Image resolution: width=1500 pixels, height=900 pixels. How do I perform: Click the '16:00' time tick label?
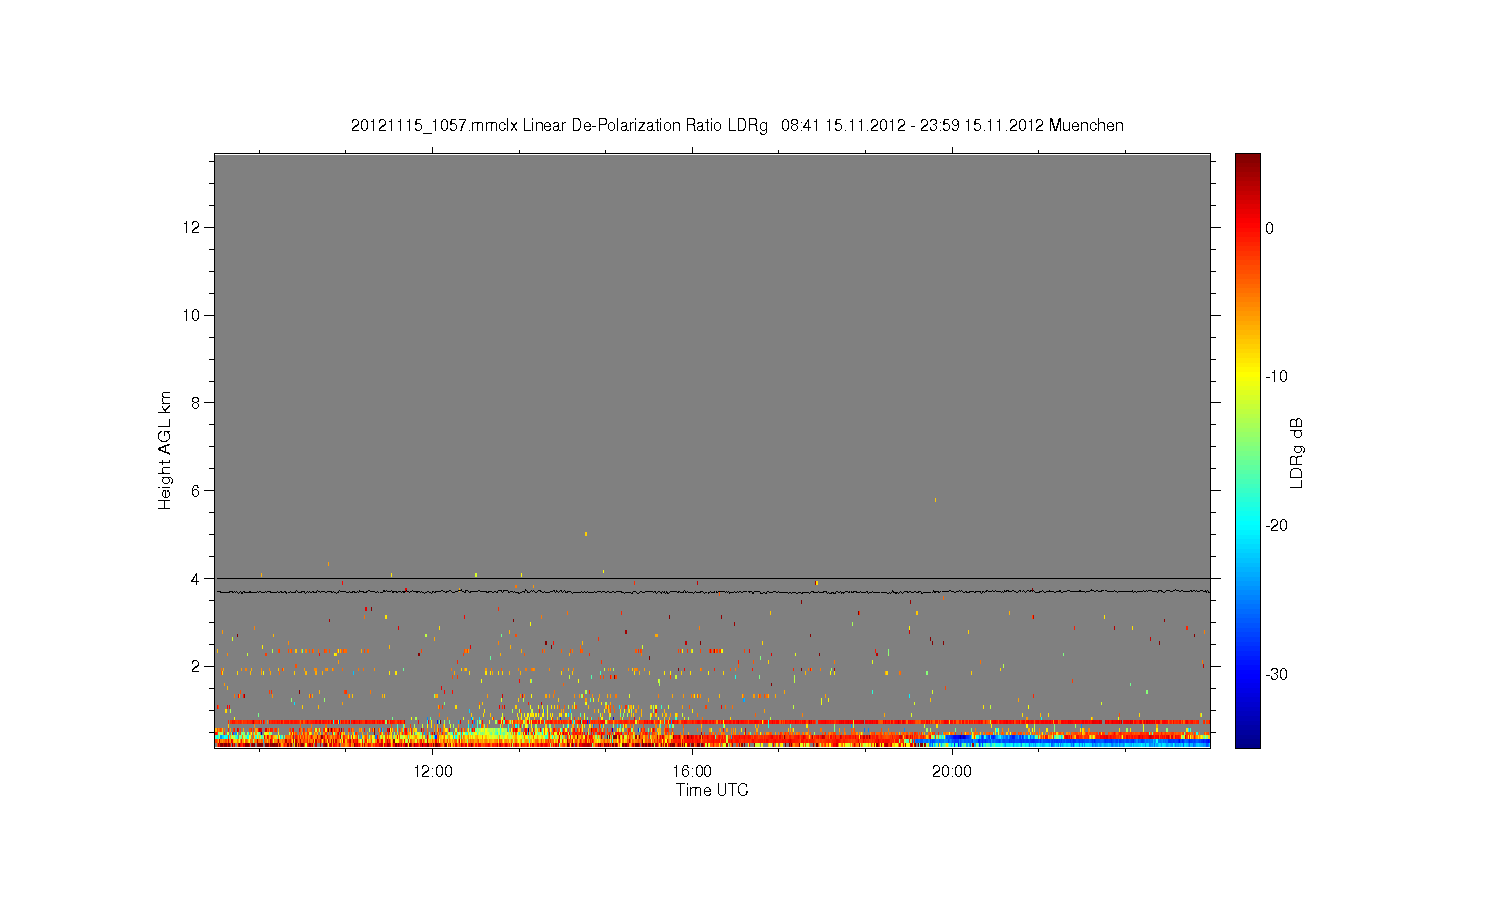point(692,772)
